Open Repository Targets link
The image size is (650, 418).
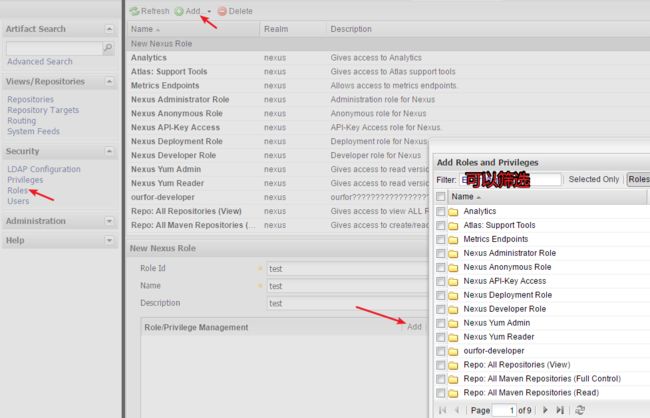43,110
